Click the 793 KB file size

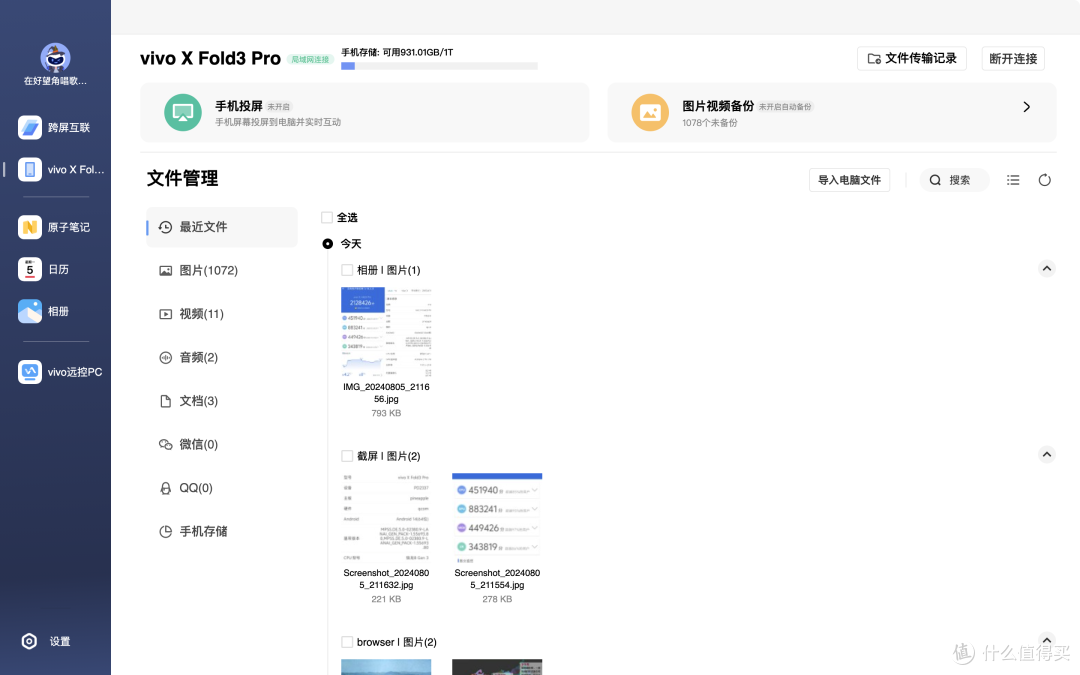(x=386, y=413)
